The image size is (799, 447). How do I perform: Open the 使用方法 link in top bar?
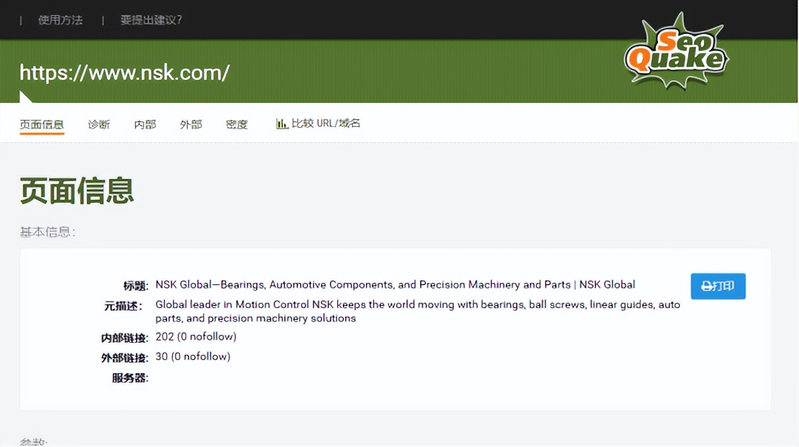point(61,20)
